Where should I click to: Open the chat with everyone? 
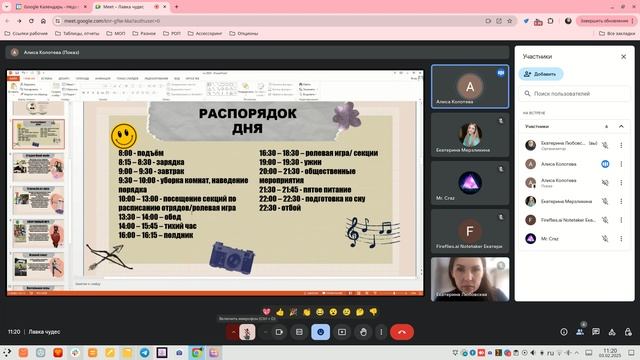[596, 332]
